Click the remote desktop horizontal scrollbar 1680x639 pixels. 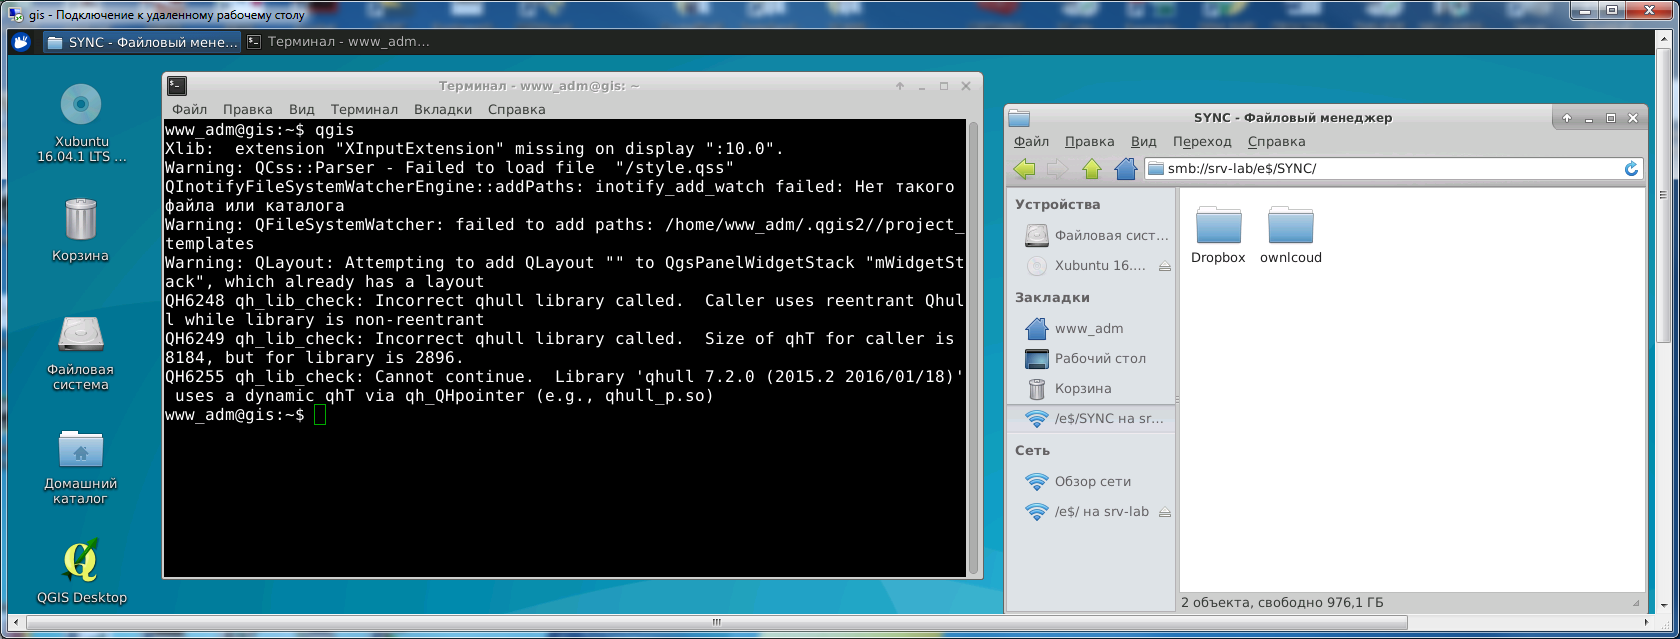(715, 622)
